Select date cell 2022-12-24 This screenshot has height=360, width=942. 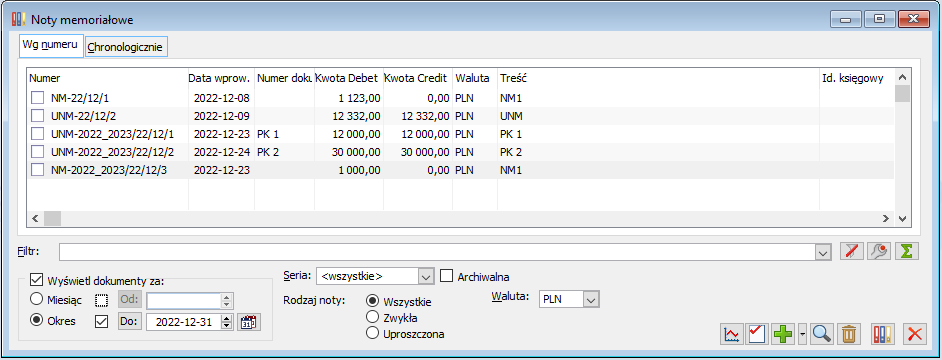pyautogui.click(x=221, y=152)
